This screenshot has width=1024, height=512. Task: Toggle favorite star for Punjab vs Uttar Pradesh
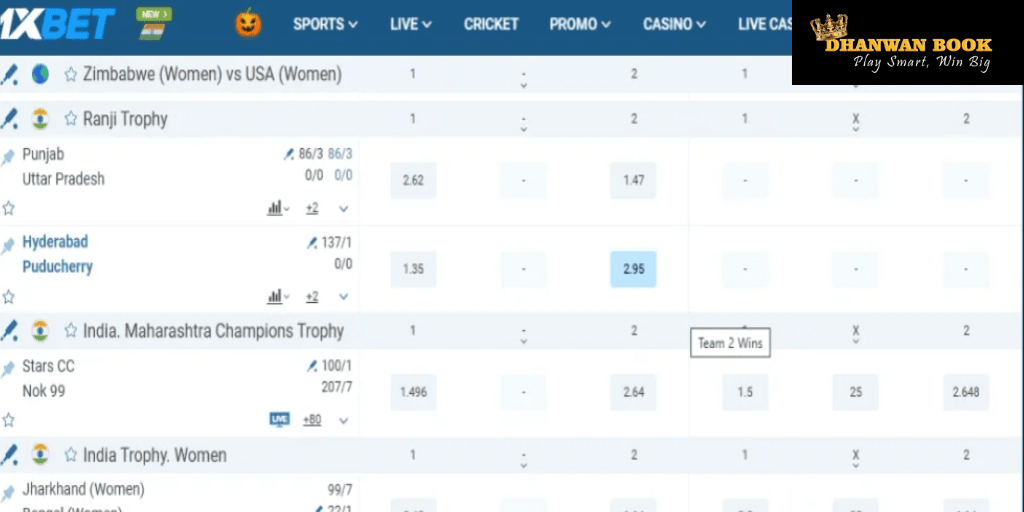coord(9,208)
